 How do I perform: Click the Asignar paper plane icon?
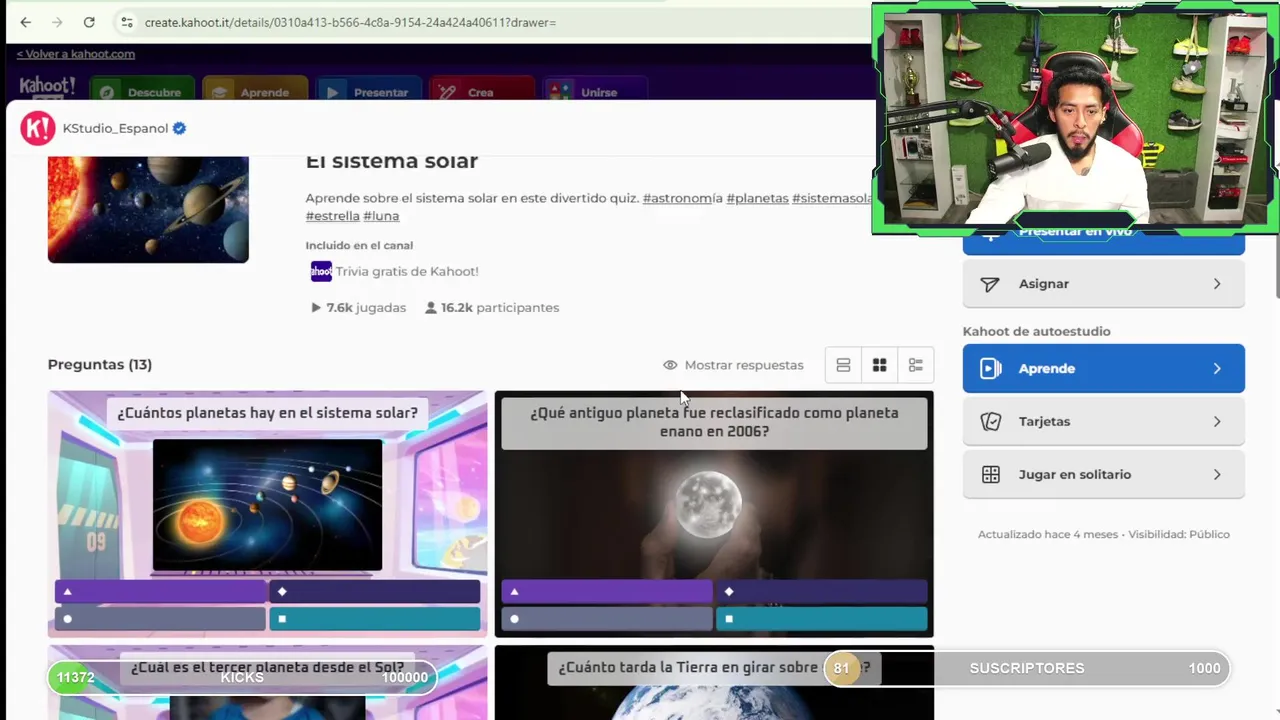[990, 284]
